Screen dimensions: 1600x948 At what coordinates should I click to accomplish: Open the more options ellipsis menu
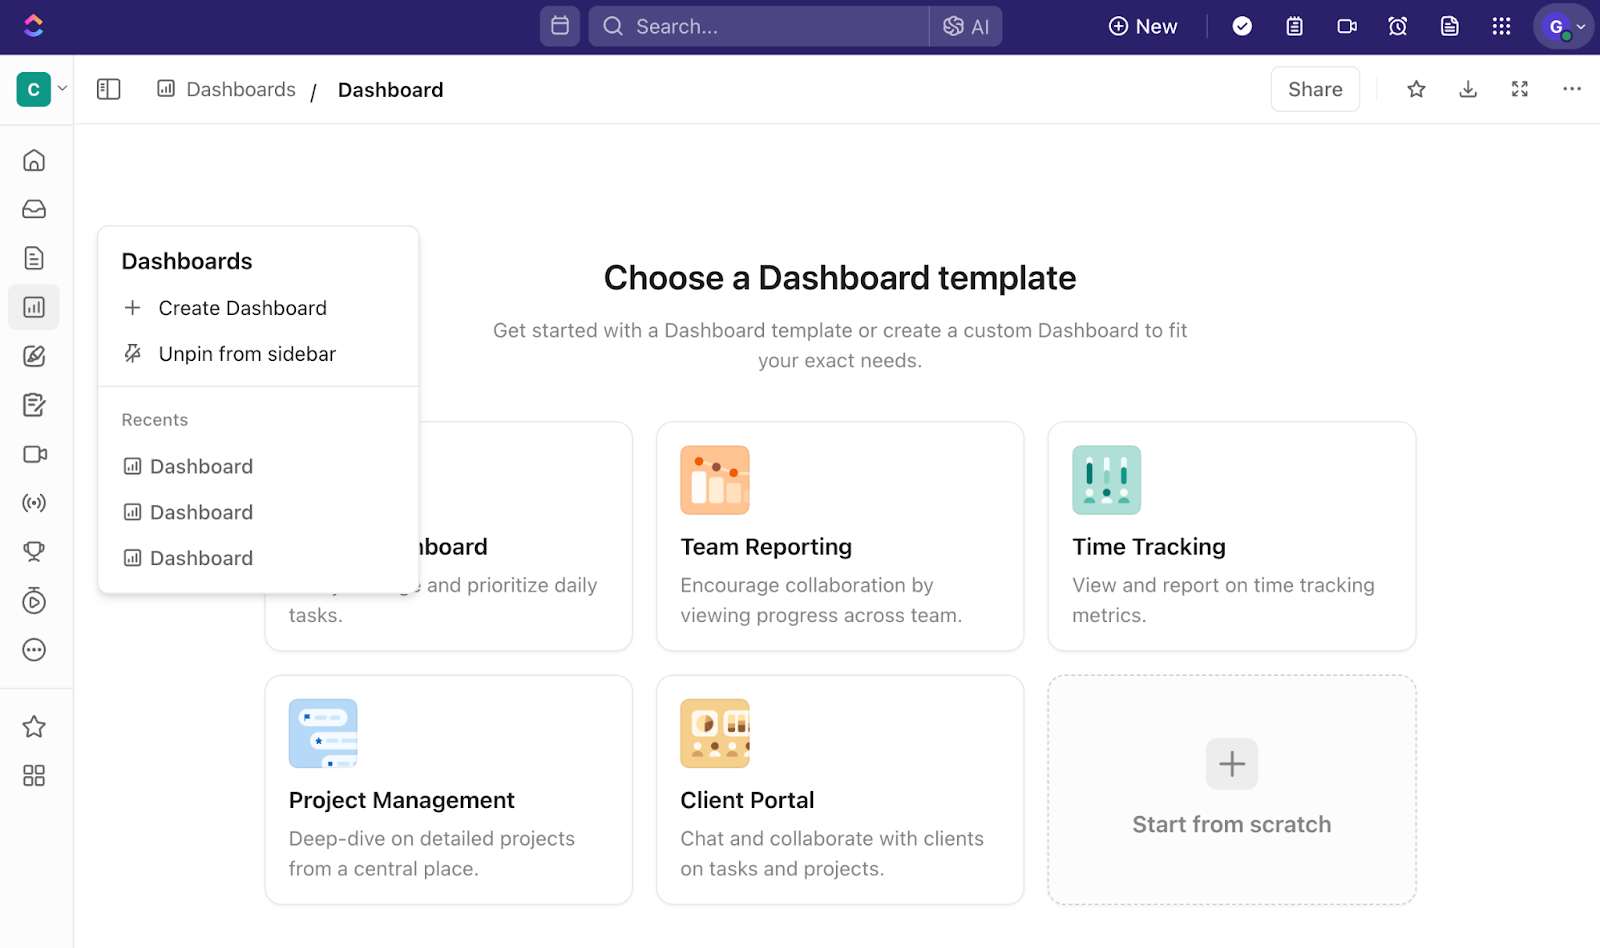click(x=1572, y=90)
